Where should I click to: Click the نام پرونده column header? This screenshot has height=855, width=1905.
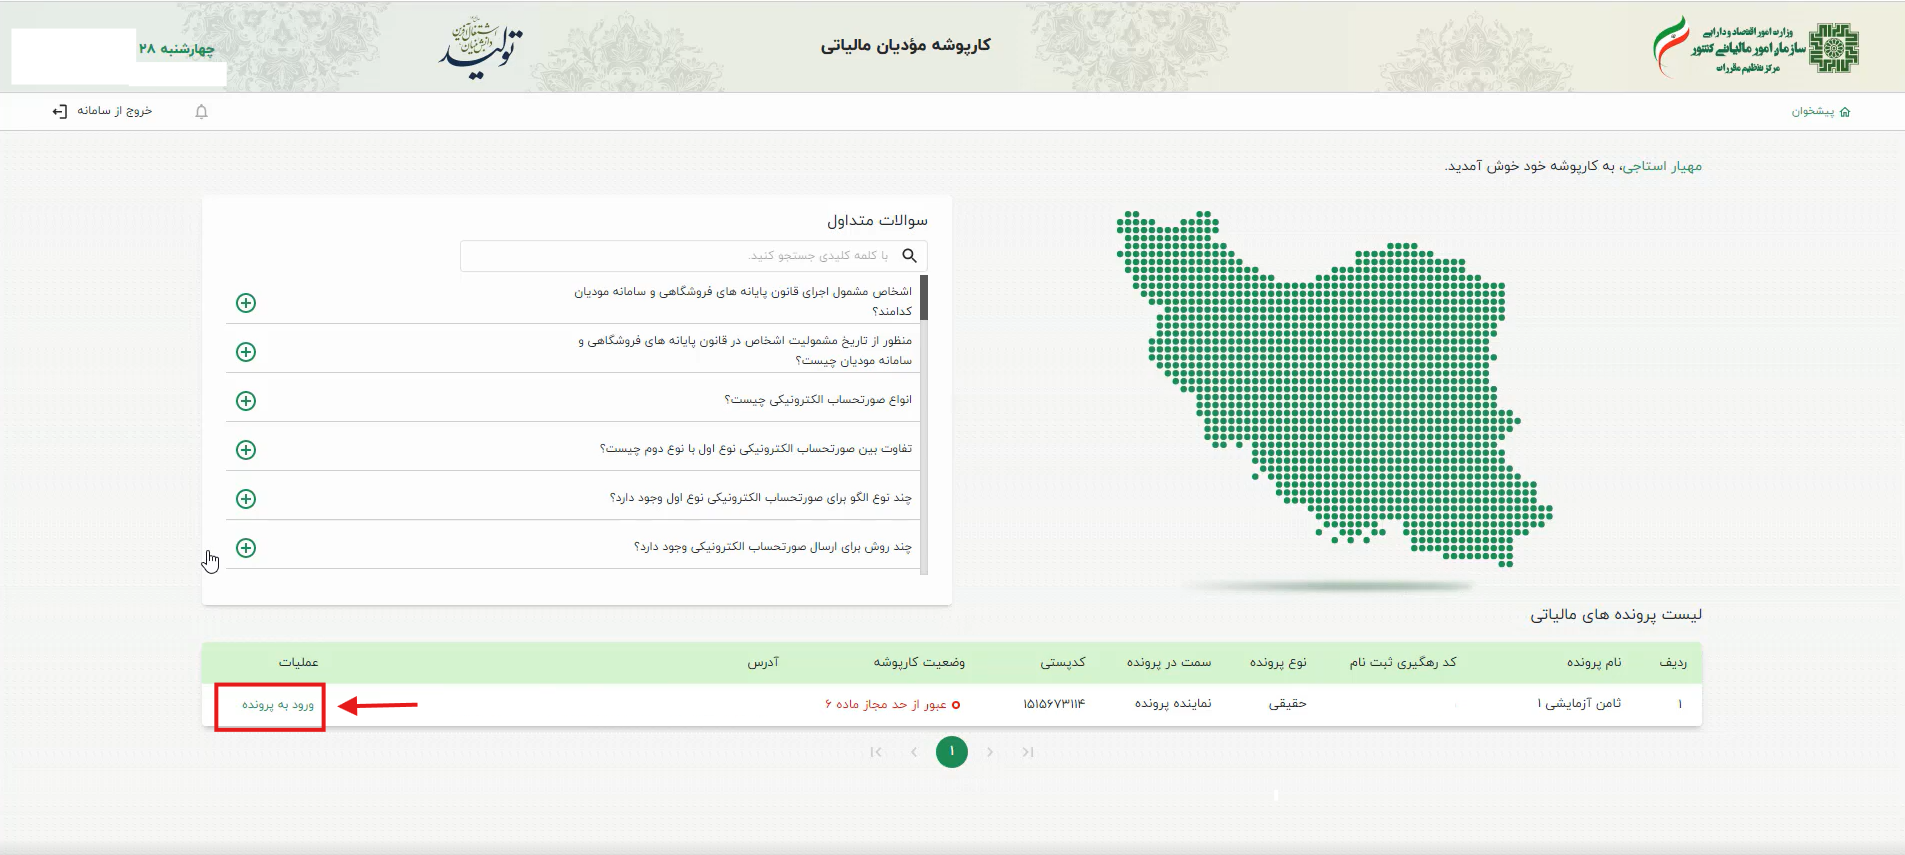(1594, 663)
